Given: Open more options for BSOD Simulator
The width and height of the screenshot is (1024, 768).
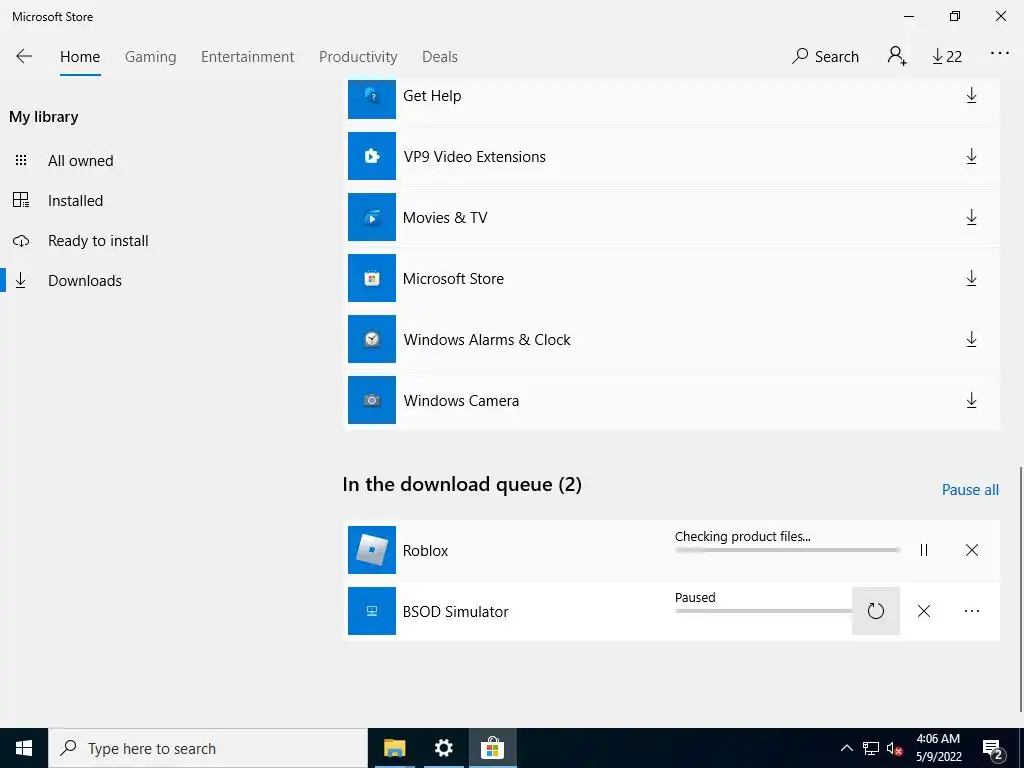Looking at the screenshot, I should 972,611.
